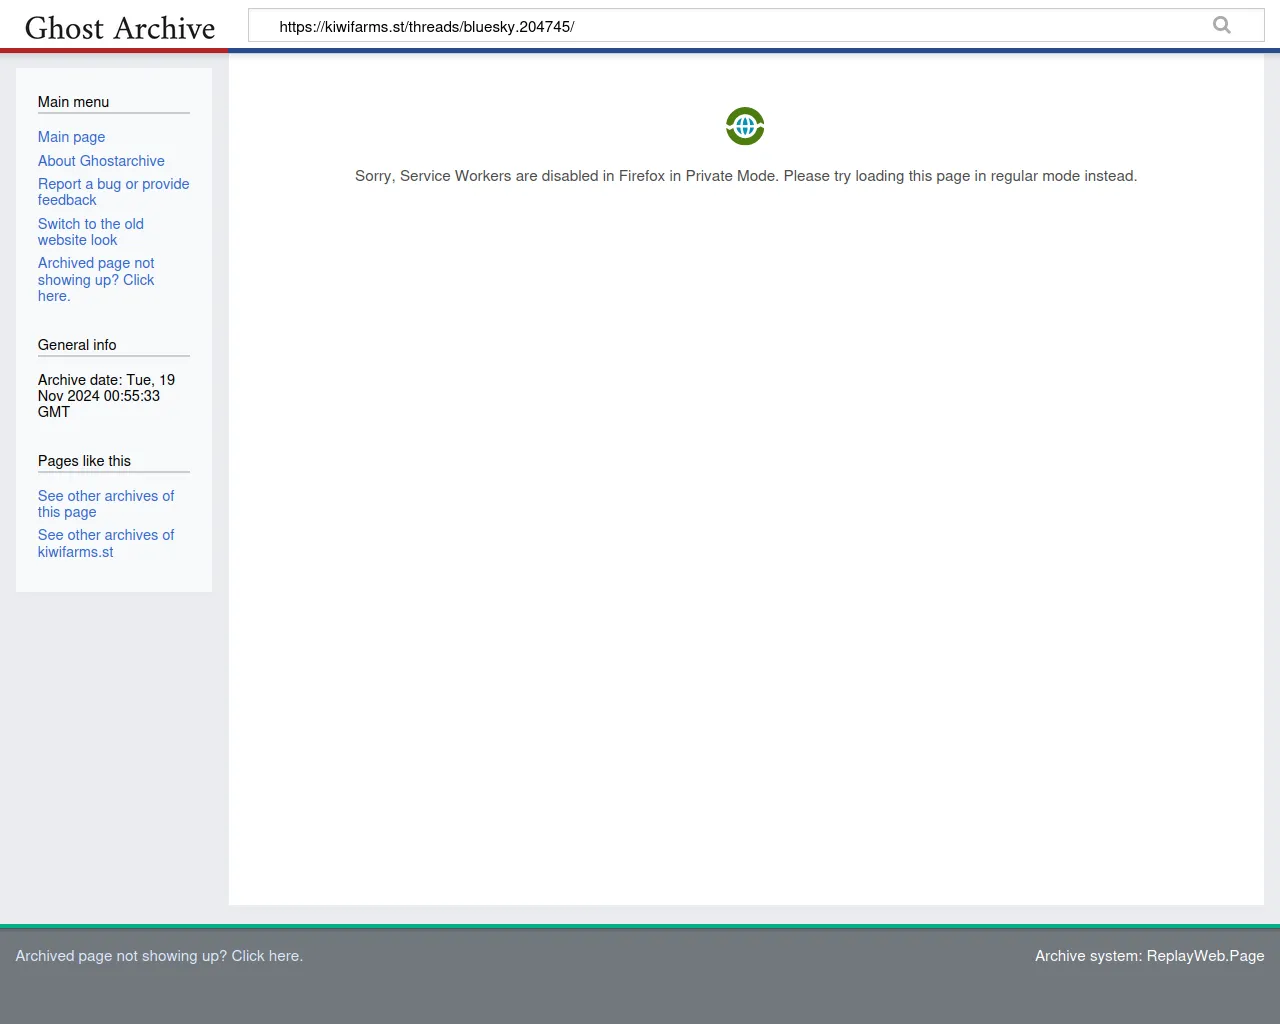
Task: Click the green ReplayWeb.page globe logo
Action: [745, 126]
